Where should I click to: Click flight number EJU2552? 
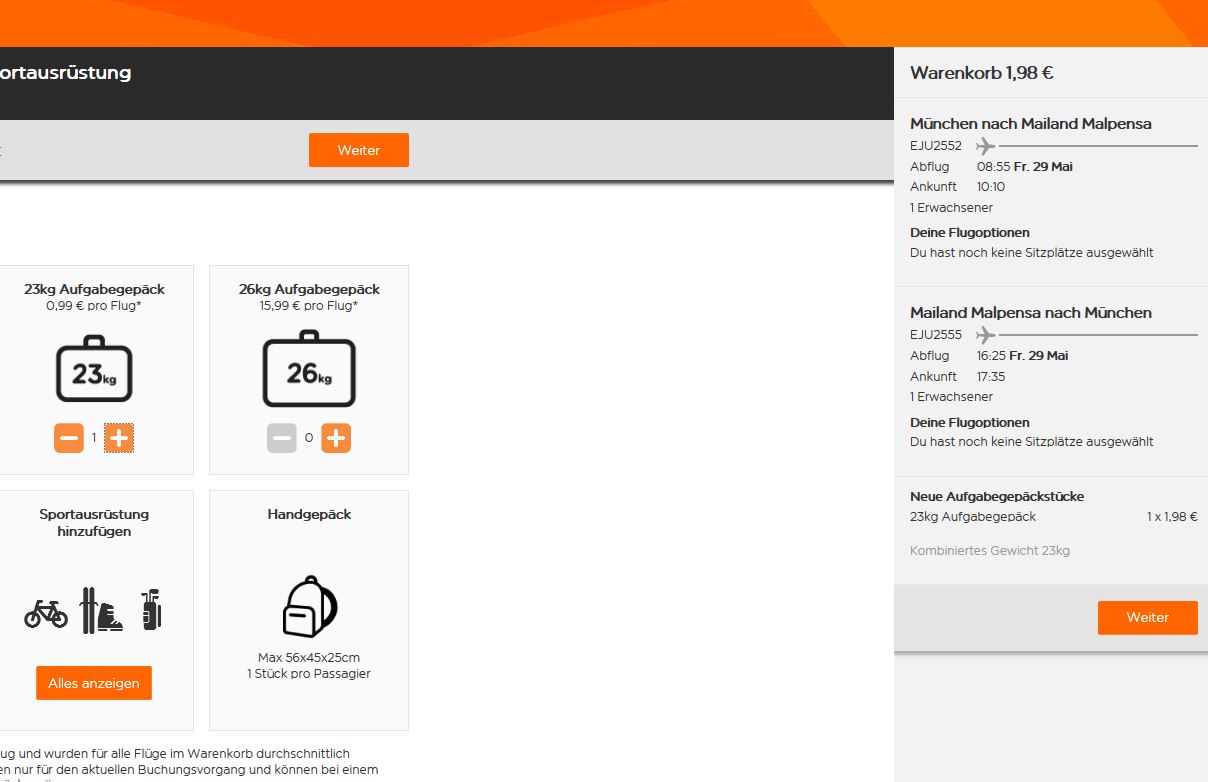[x=936, y=146]
